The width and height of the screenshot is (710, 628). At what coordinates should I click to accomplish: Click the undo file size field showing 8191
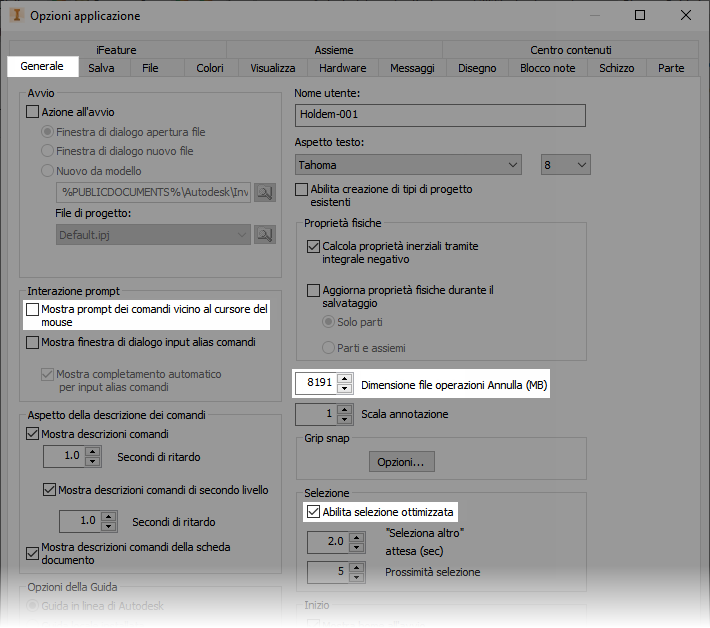point(317,383)
